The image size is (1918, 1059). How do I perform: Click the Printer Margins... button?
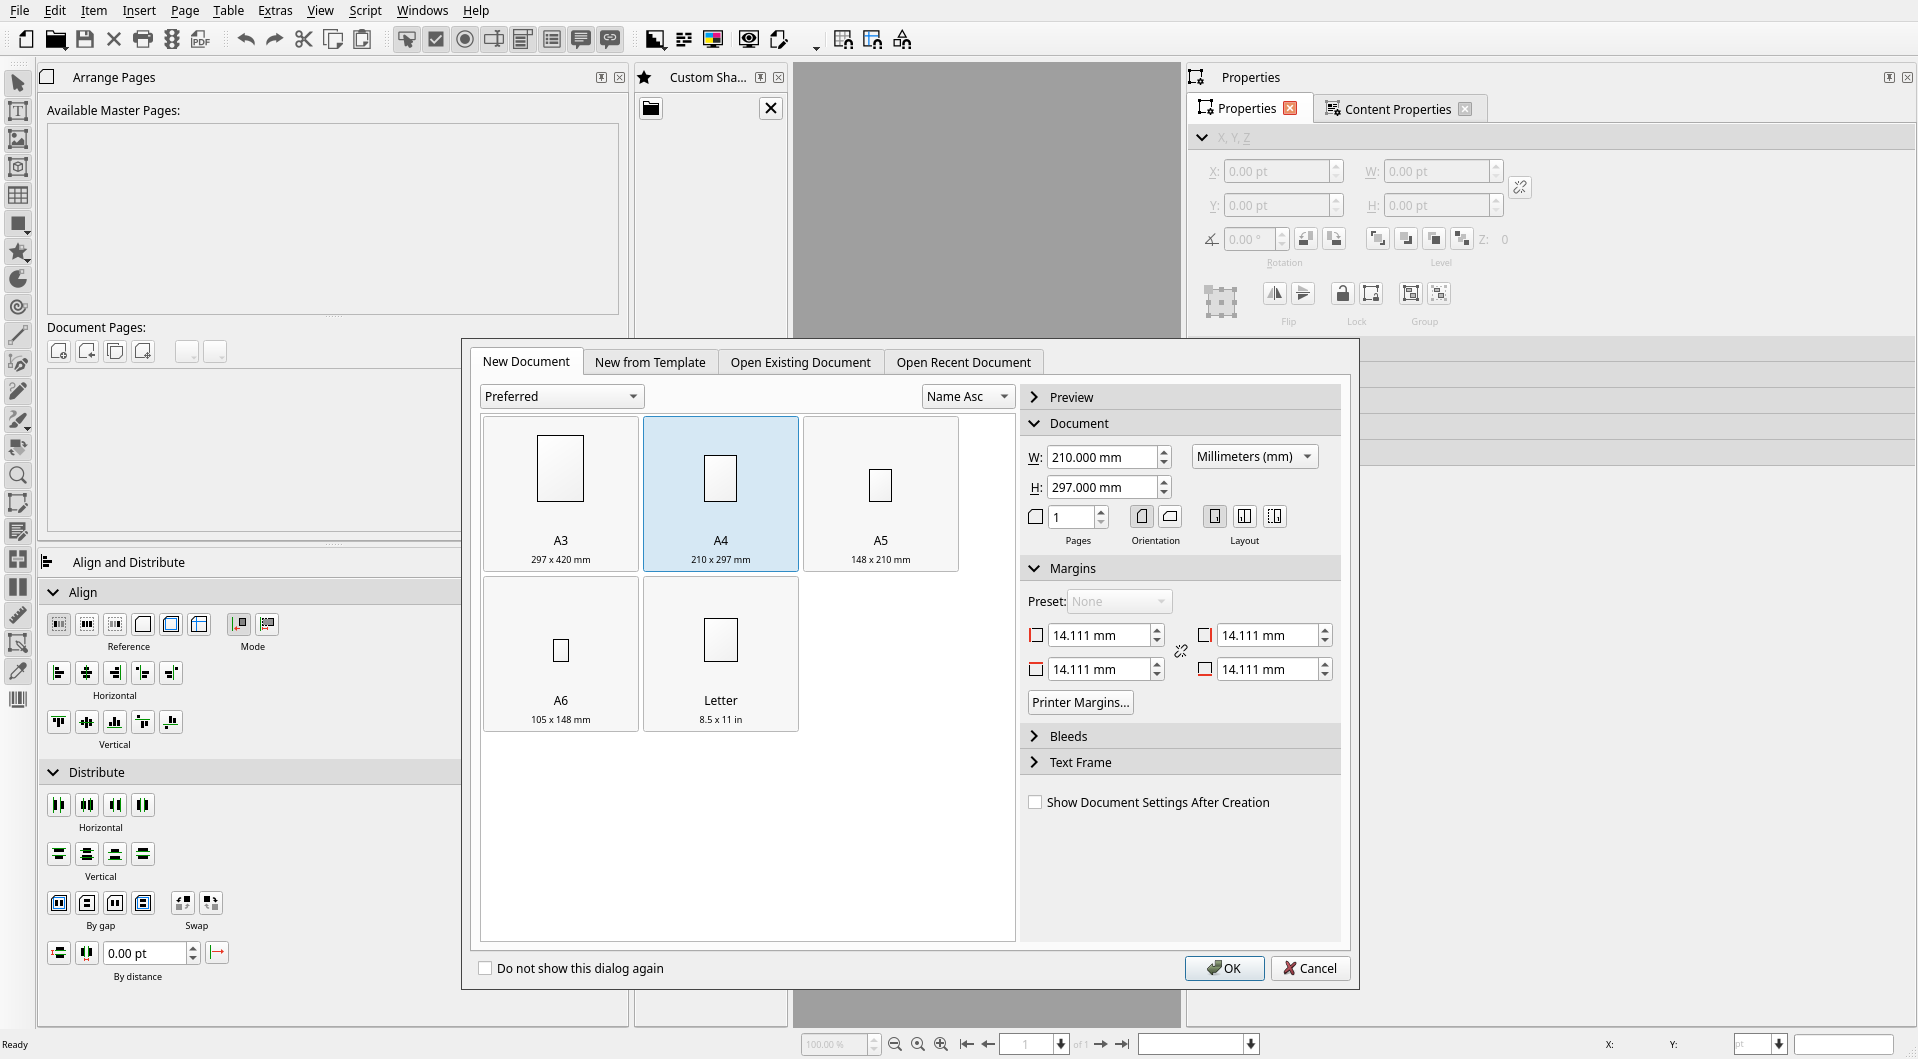click(x=1080, y=702)
